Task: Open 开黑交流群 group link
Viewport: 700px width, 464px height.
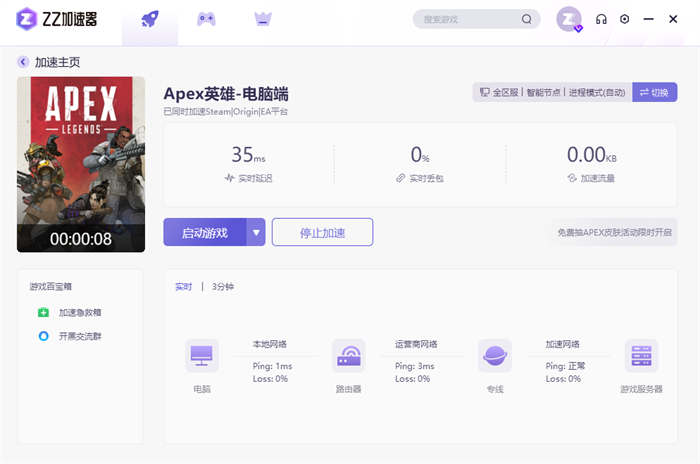Action: pos(80,336)
